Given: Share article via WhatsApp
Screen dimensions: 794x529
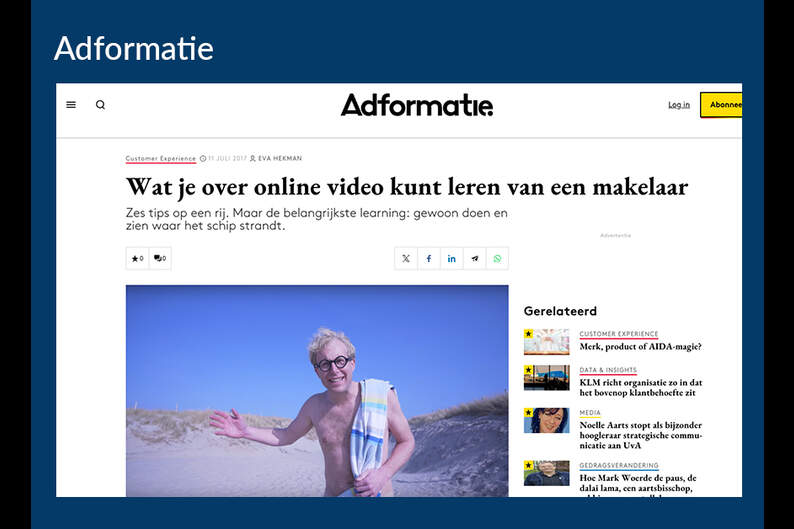Looking at the screenshot, I should pos(497,259).
